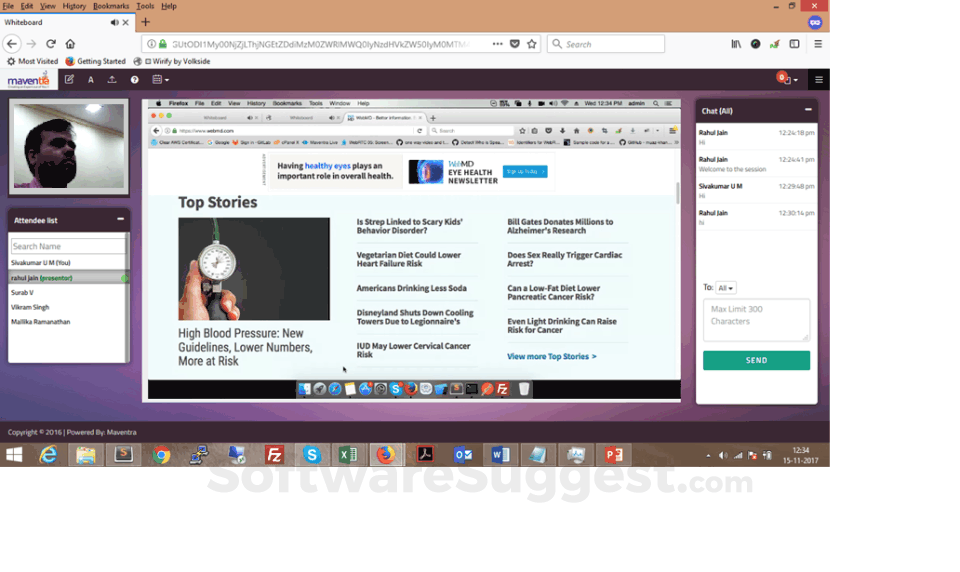
Task: Open Skype from the Windows taskbar
Action: click(312, 454)
